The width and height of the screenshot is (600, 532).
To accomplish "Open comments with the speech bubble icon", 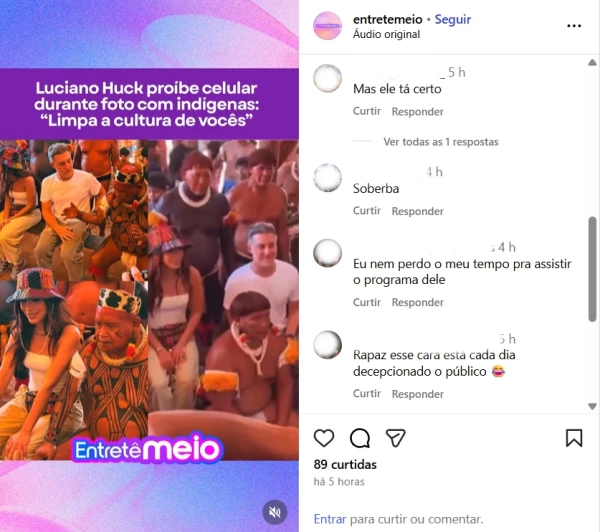I will coord(360,438).
